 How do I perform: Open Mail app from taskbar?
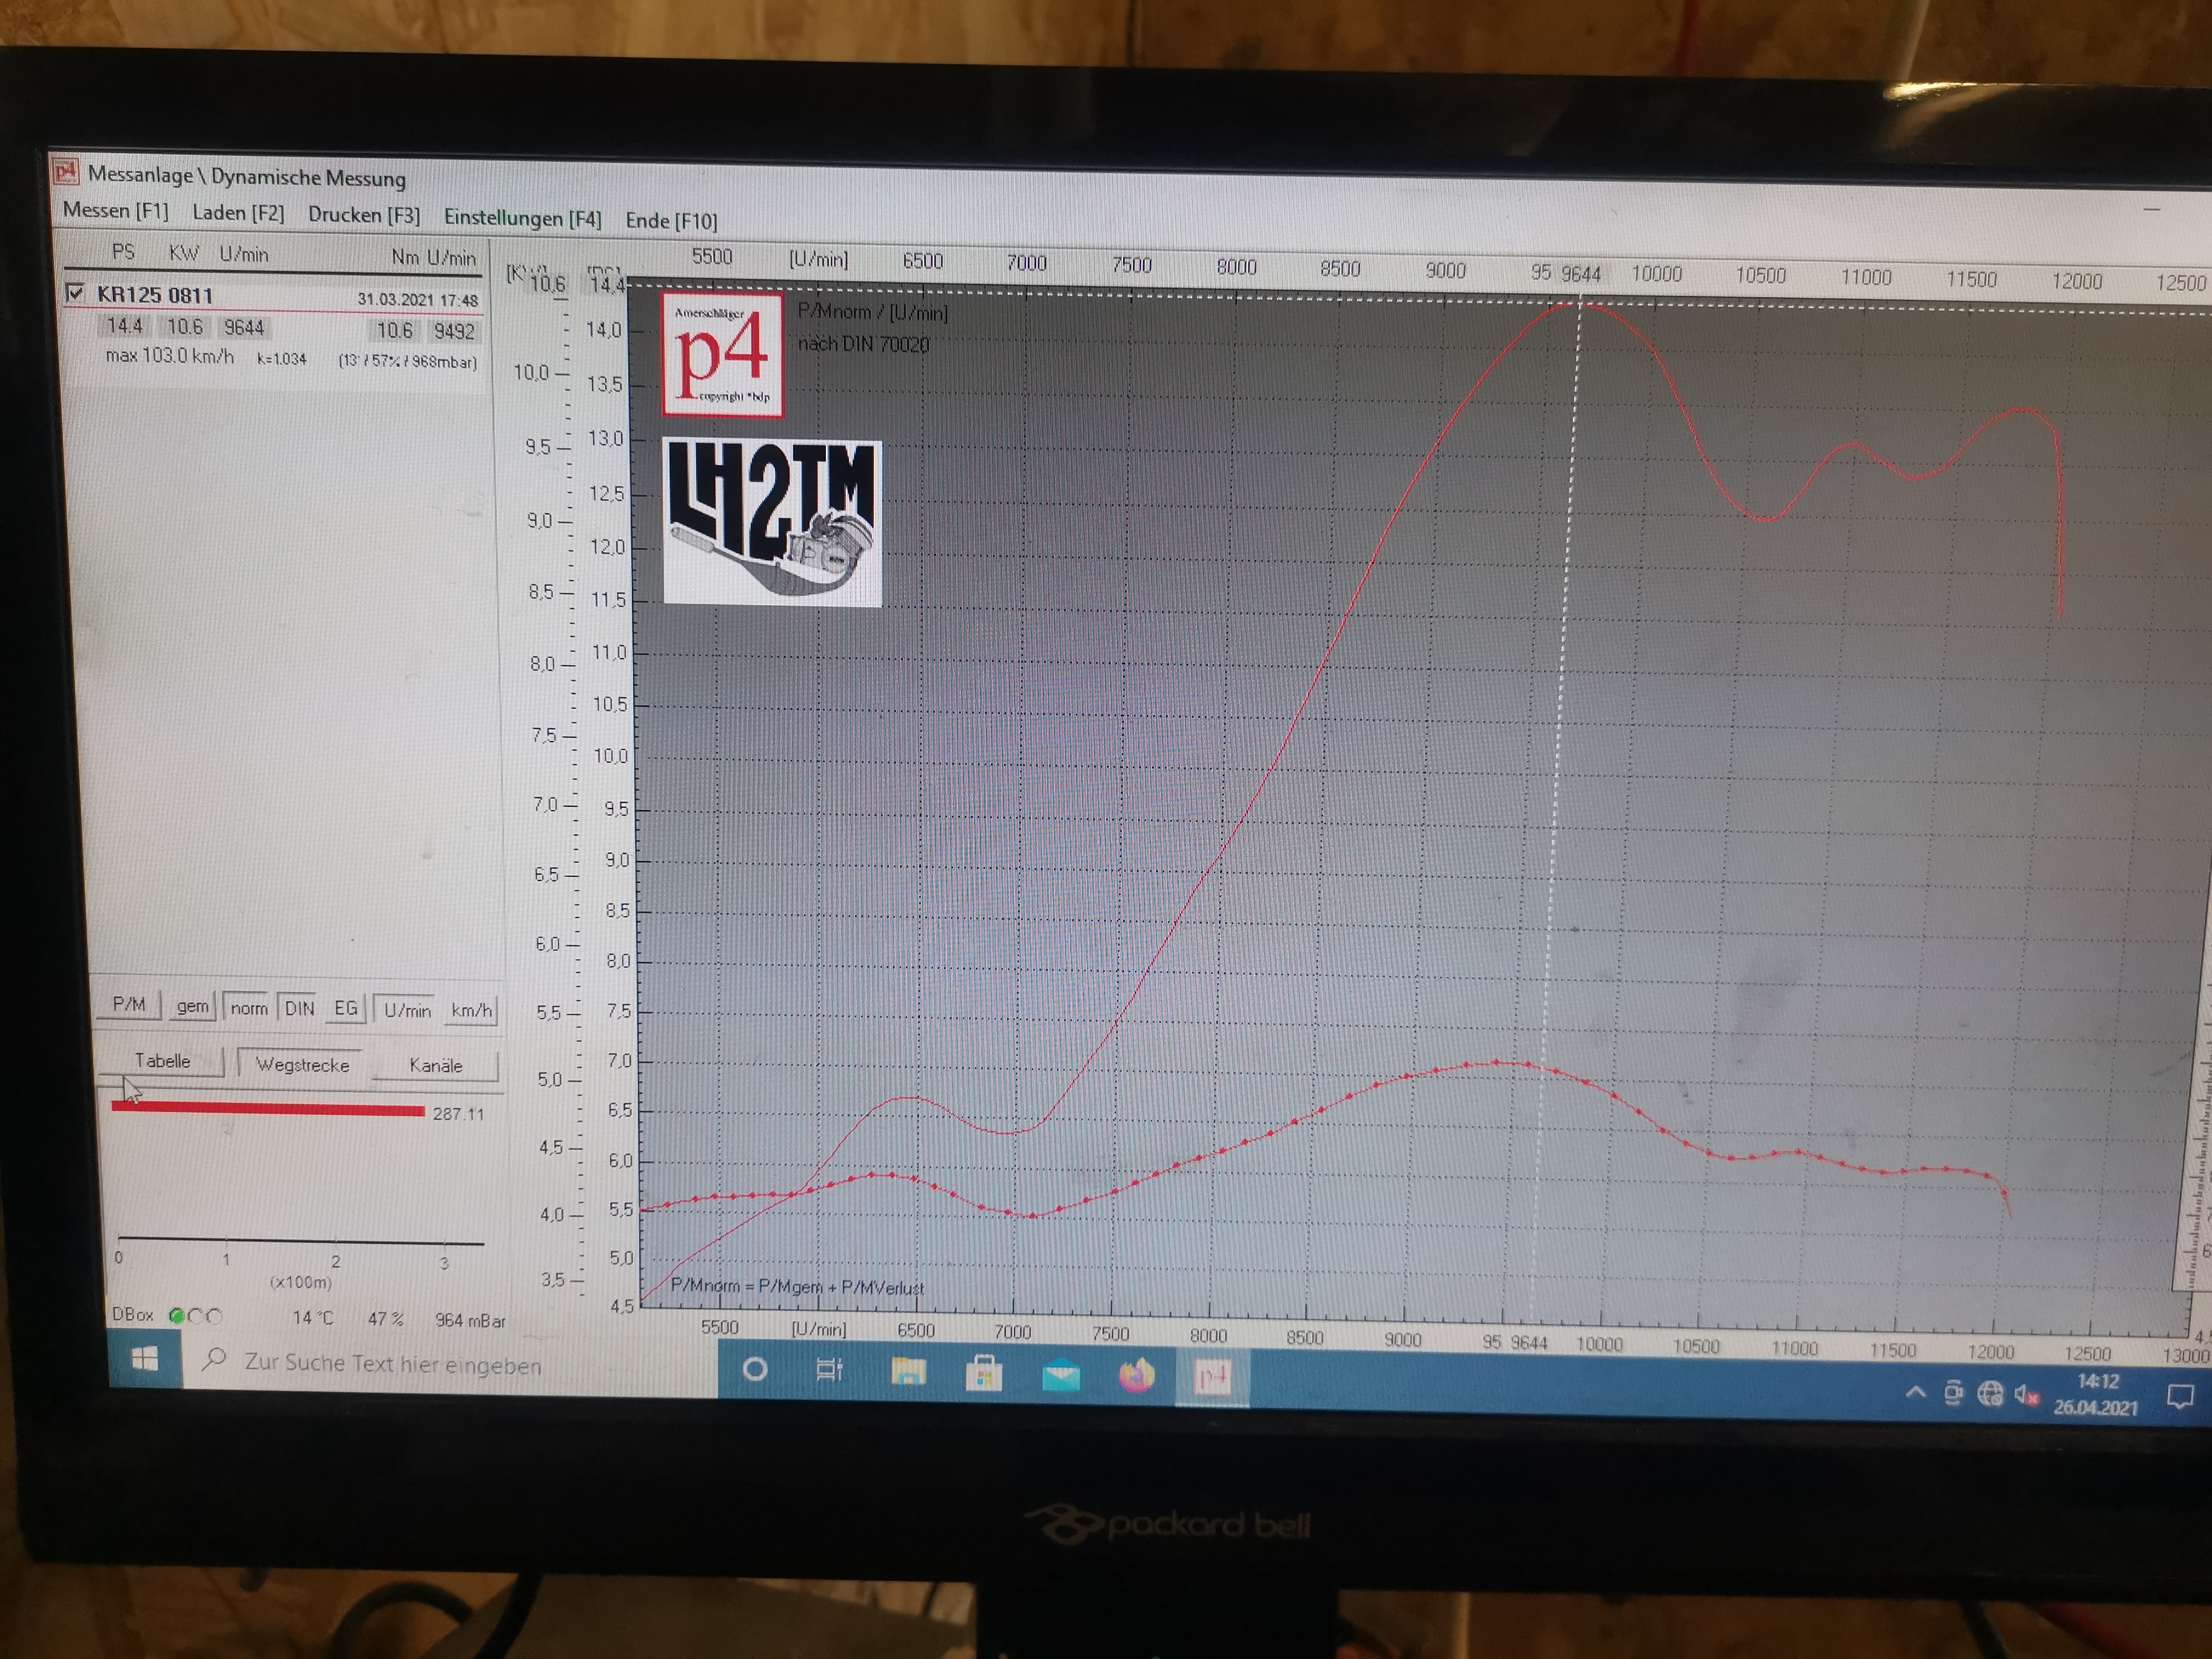pyautogui.click(x=1061, y=1376)
